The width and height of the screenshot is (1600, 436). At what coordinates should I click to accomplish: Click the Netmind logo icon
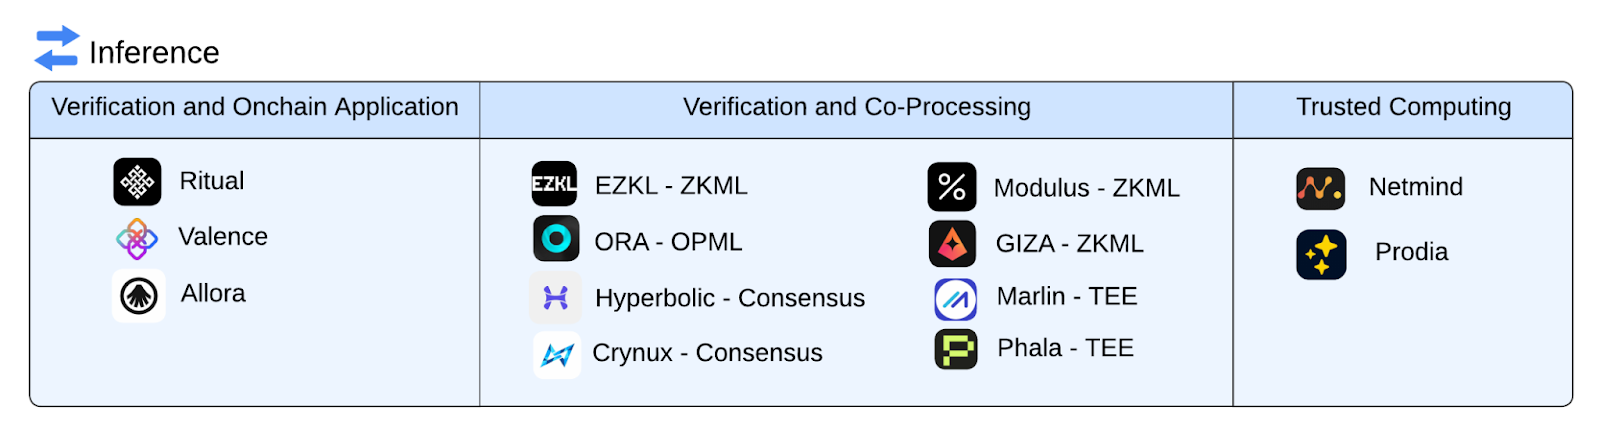tap(1320, 188)
